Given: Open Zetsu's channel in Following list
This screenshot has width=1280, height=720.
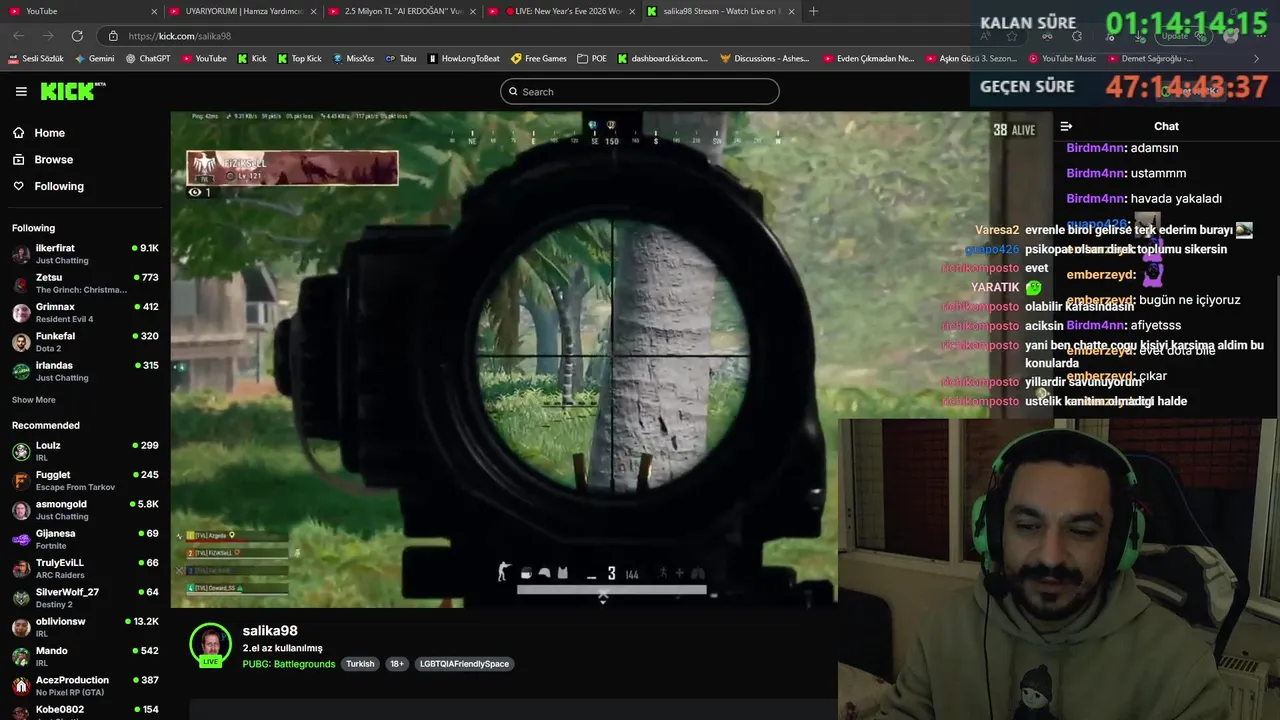Looking at the screenshot, I should coord(85,283).
